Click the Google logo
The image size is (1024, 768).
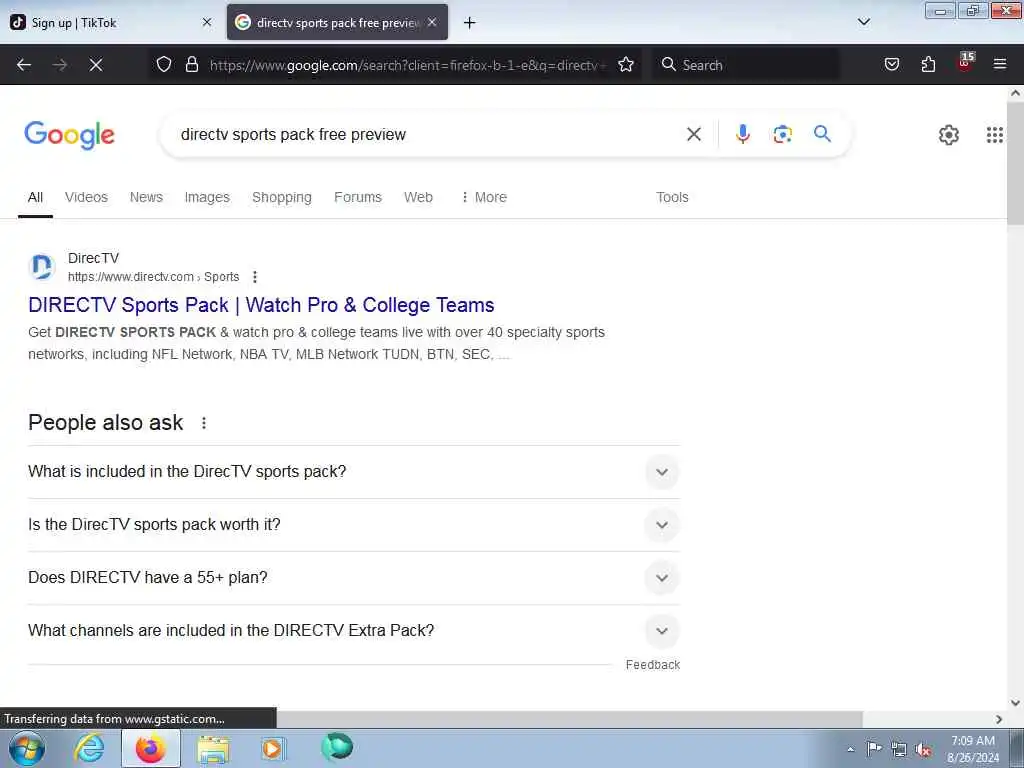click(70, 135)
